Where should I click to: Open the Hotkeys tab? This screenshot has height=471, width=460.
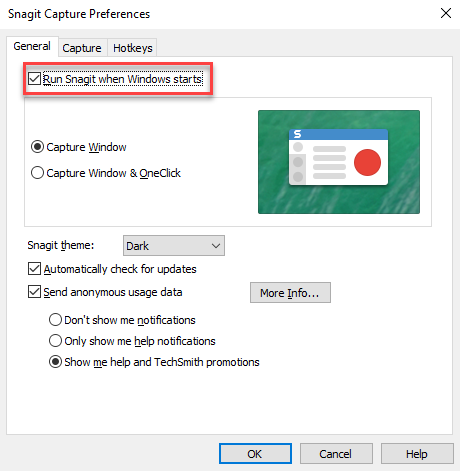133,48
